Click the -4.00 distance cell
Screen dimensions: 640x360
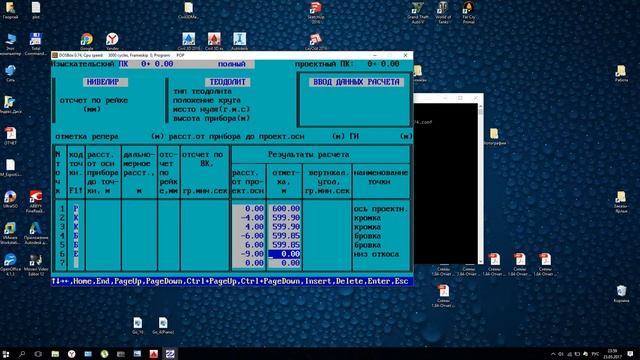[249, 218]
